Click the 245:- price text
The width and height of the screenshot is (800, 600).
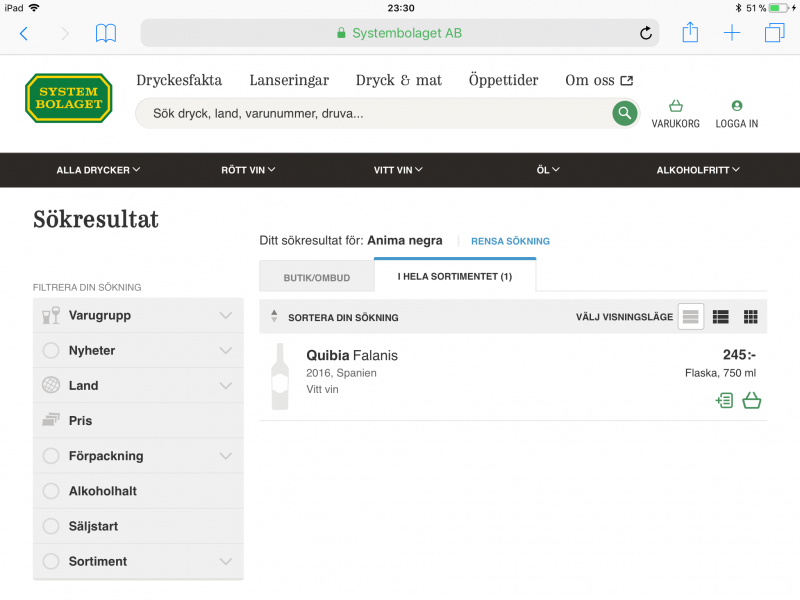pos(739,355)
